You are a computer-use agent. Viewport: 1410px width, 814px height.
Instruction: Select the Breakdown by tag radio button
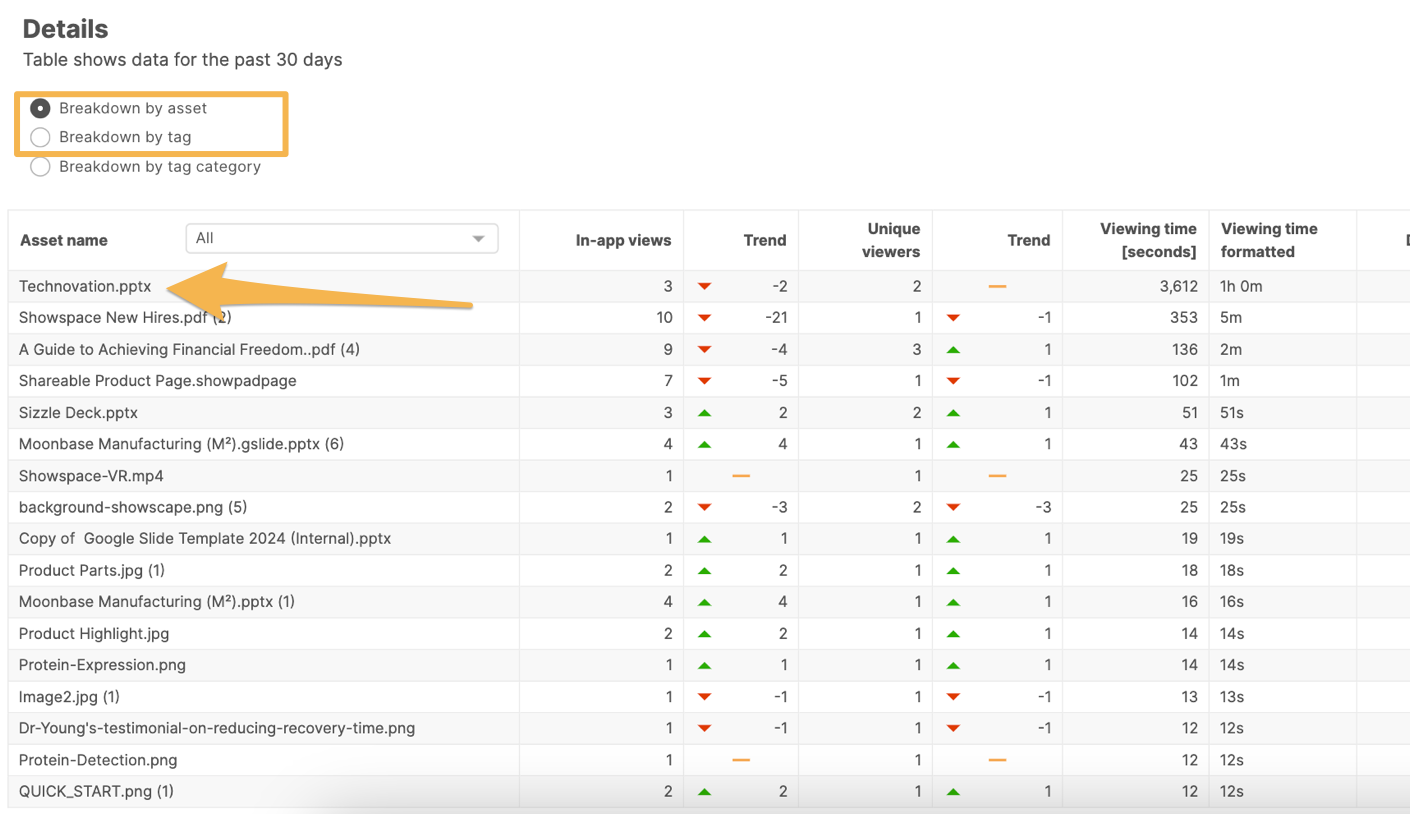pos(40,137)
